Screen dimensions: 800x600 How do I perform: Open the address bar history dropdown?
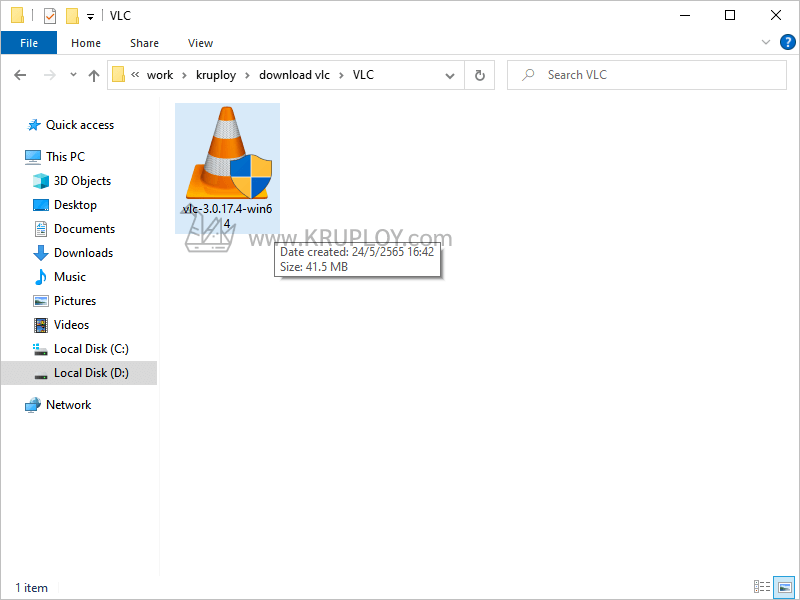tap(449, 76)
